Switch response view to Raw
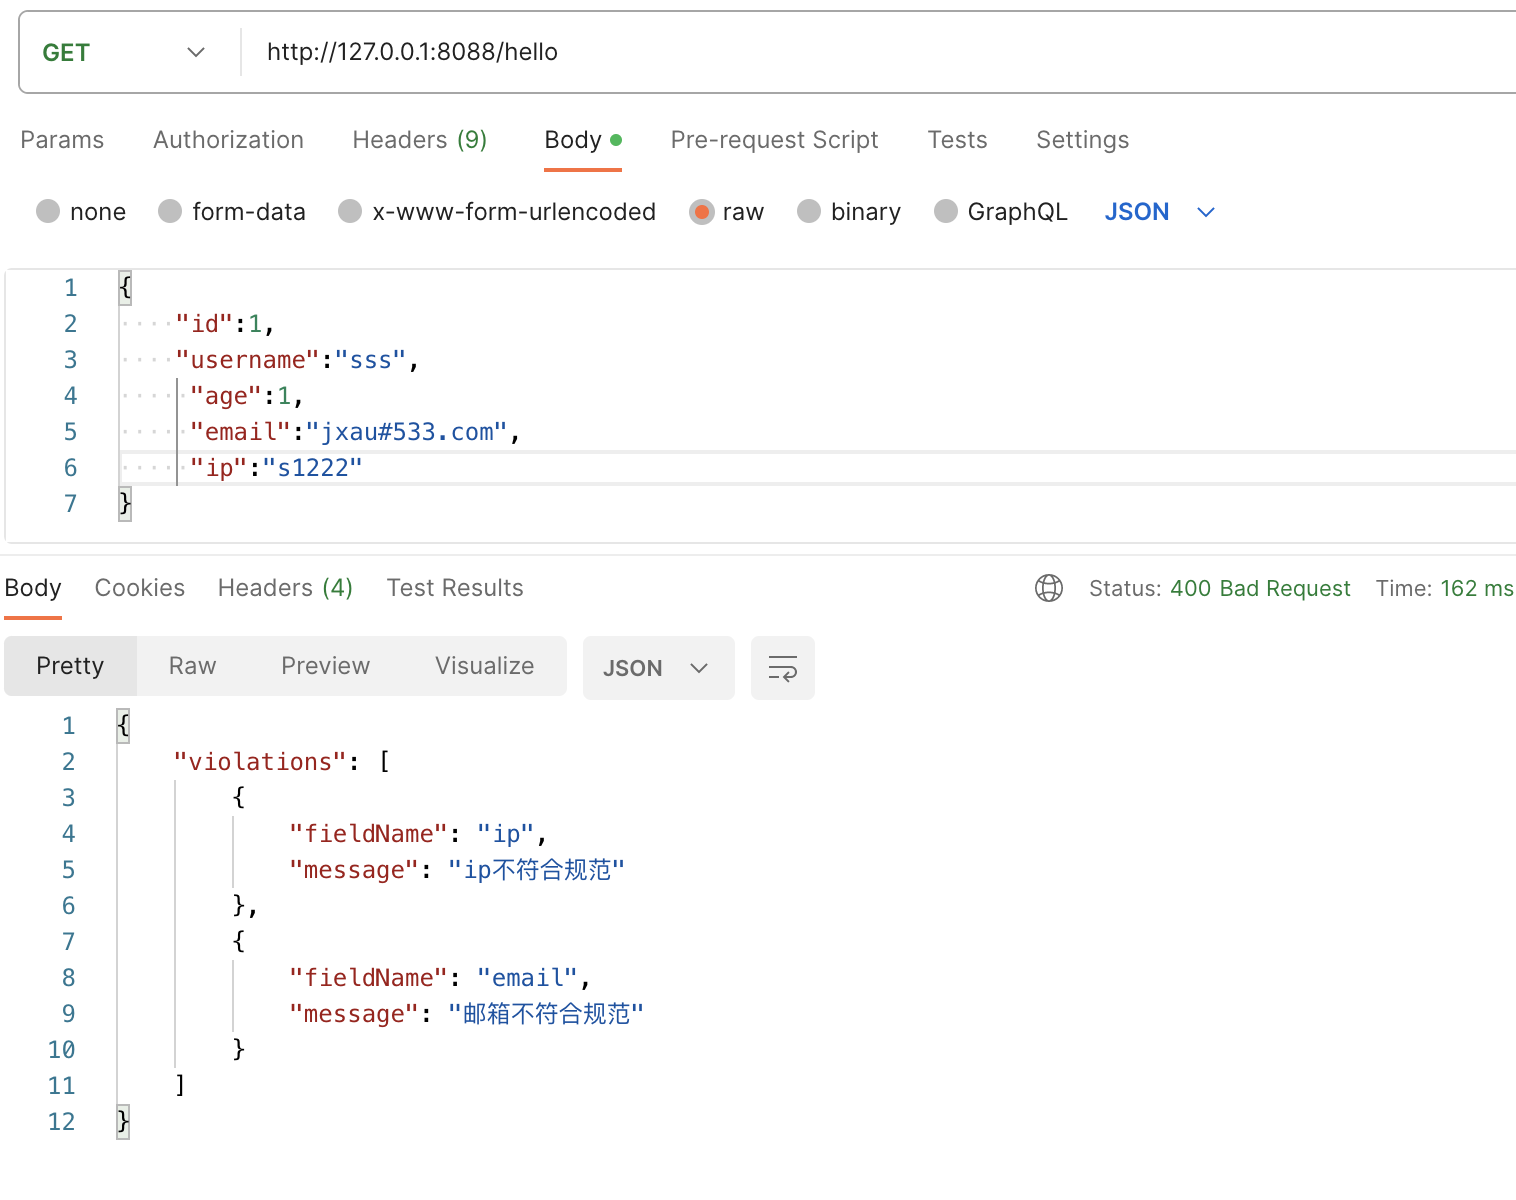Screen dimensions: 1516x1200 (x=192, y=666)
